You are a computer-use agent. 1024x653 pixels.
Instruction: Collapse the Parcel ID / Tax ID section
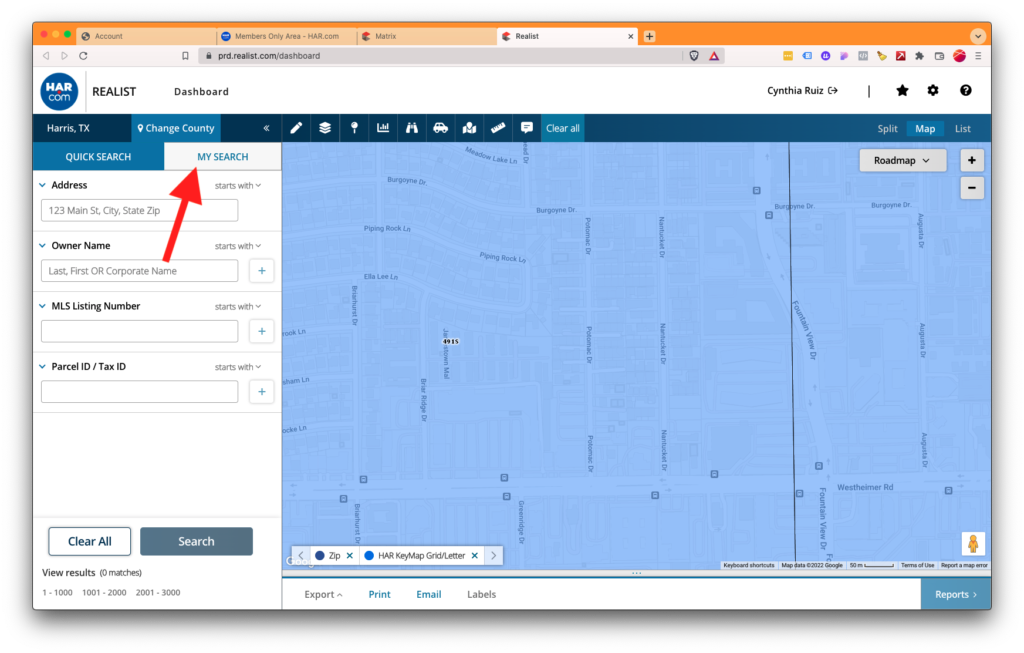[x=42, y=367]
